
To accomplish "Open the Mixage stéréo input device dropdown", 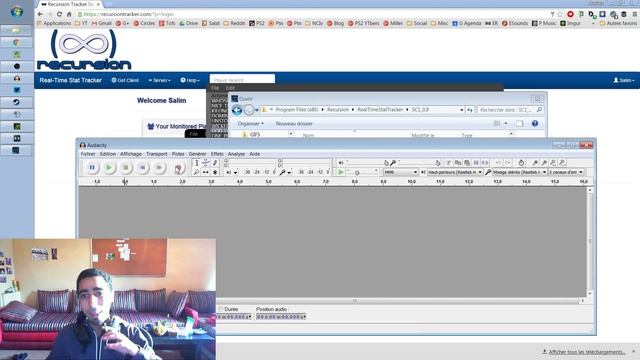I will click(520, 172).
